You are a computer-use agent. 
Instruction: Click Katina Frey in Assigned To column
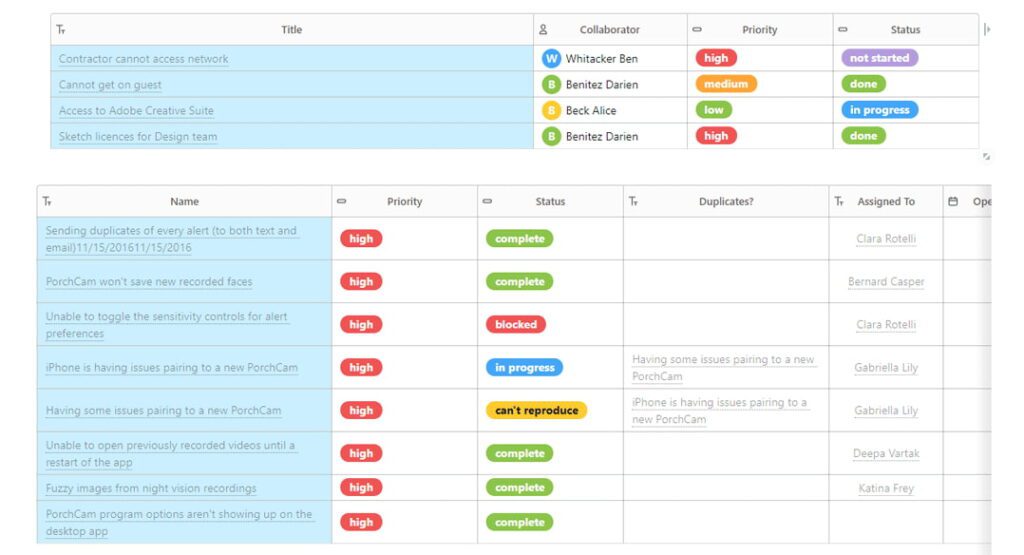tap(886, 488)
